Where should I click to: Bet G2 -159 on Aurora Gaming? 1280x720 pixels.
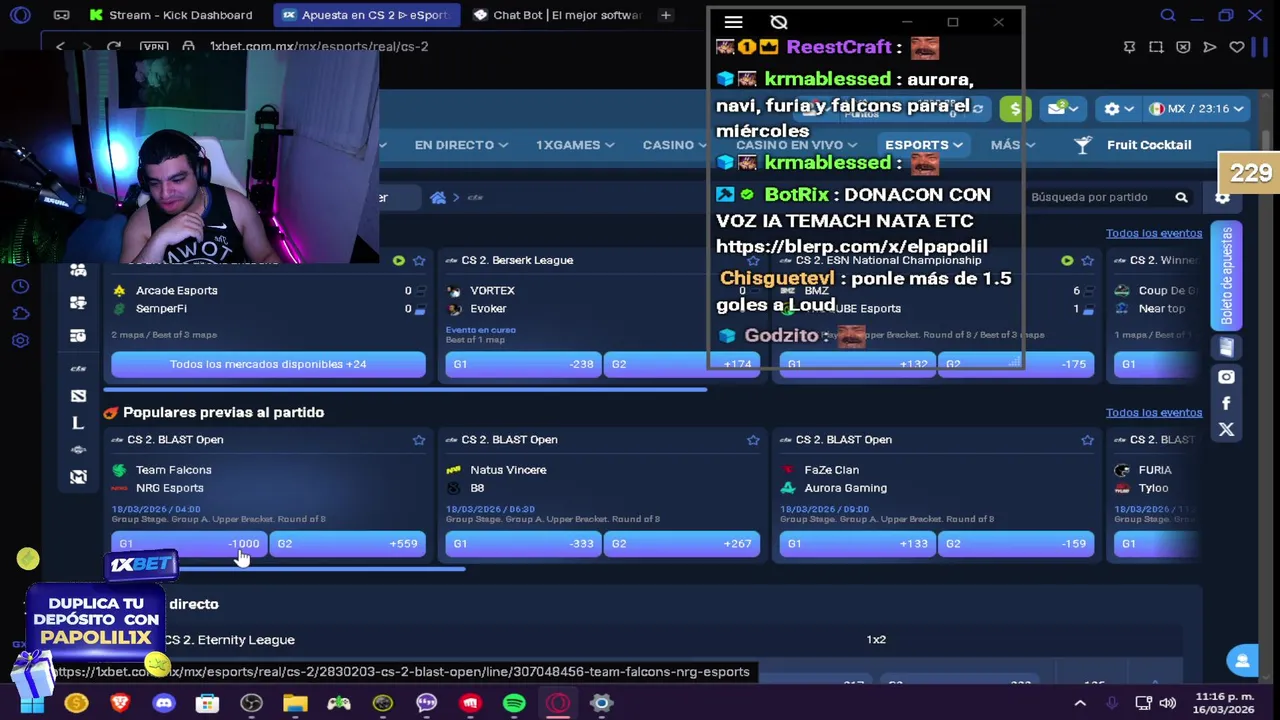(1016, 544)
